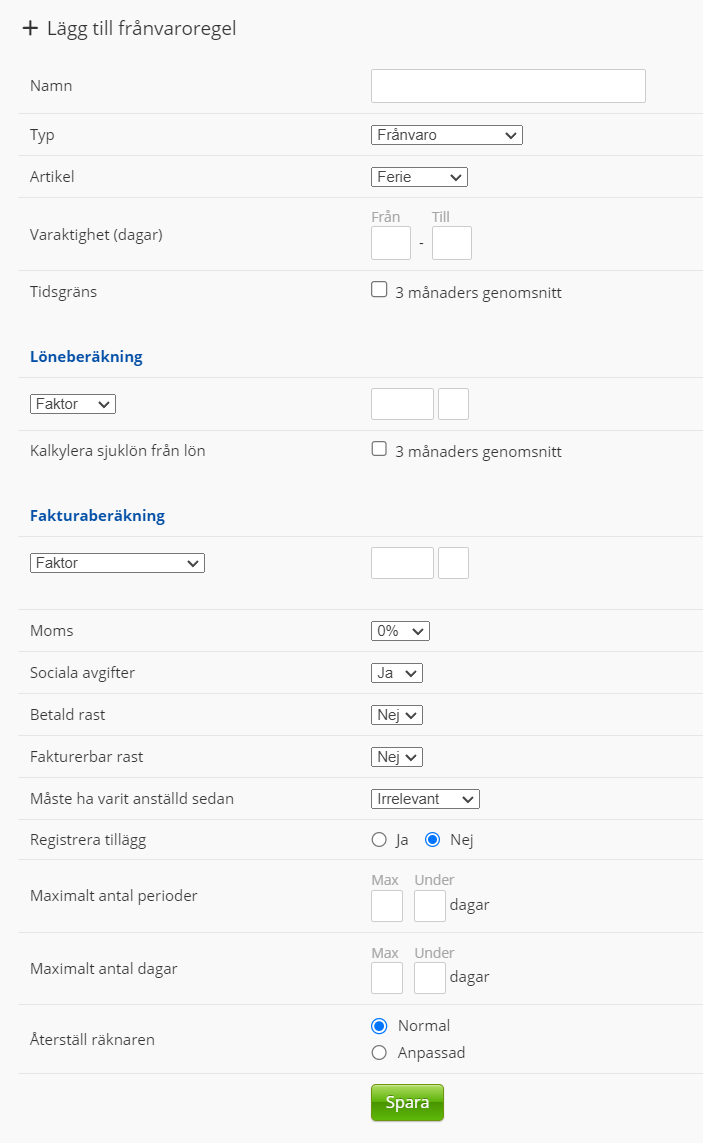Open the Faktor dropdown under Fakturaberäkning
The image size is (703, 1143).
click(x=117, y=563)
